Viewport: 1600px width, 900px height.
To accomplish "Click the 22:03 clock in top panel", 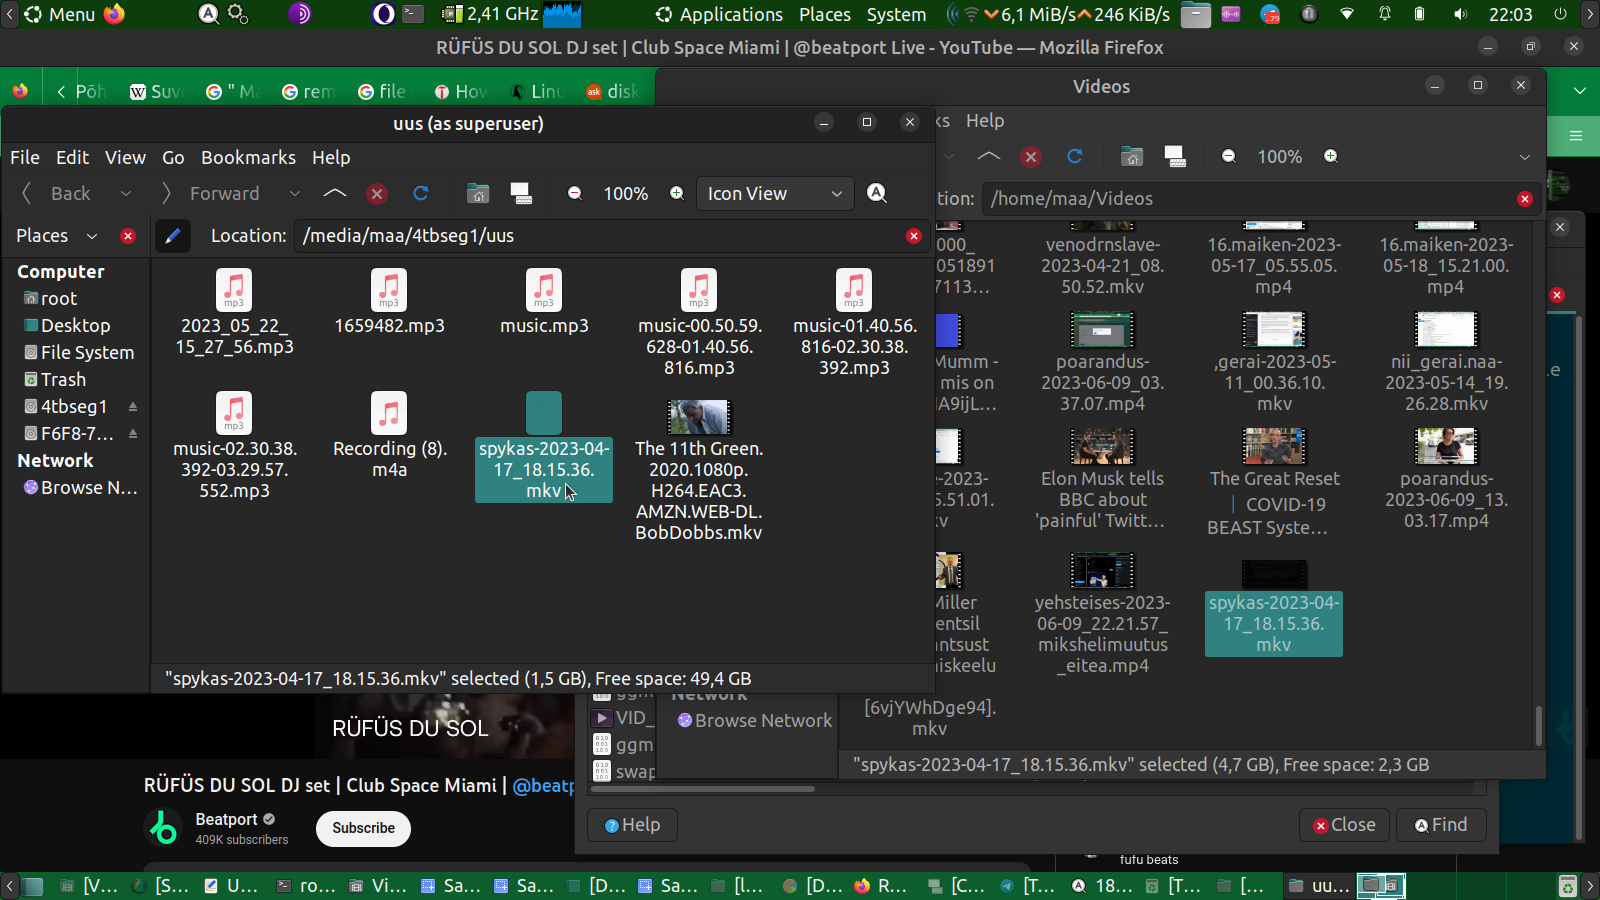I will pos(1510,15).
